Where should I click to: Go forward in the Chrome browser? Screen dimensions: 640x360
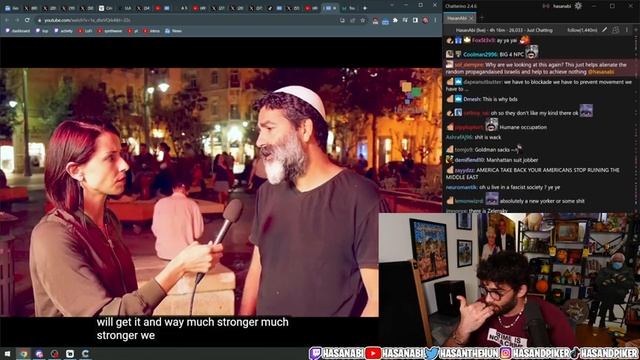point(17,20)
